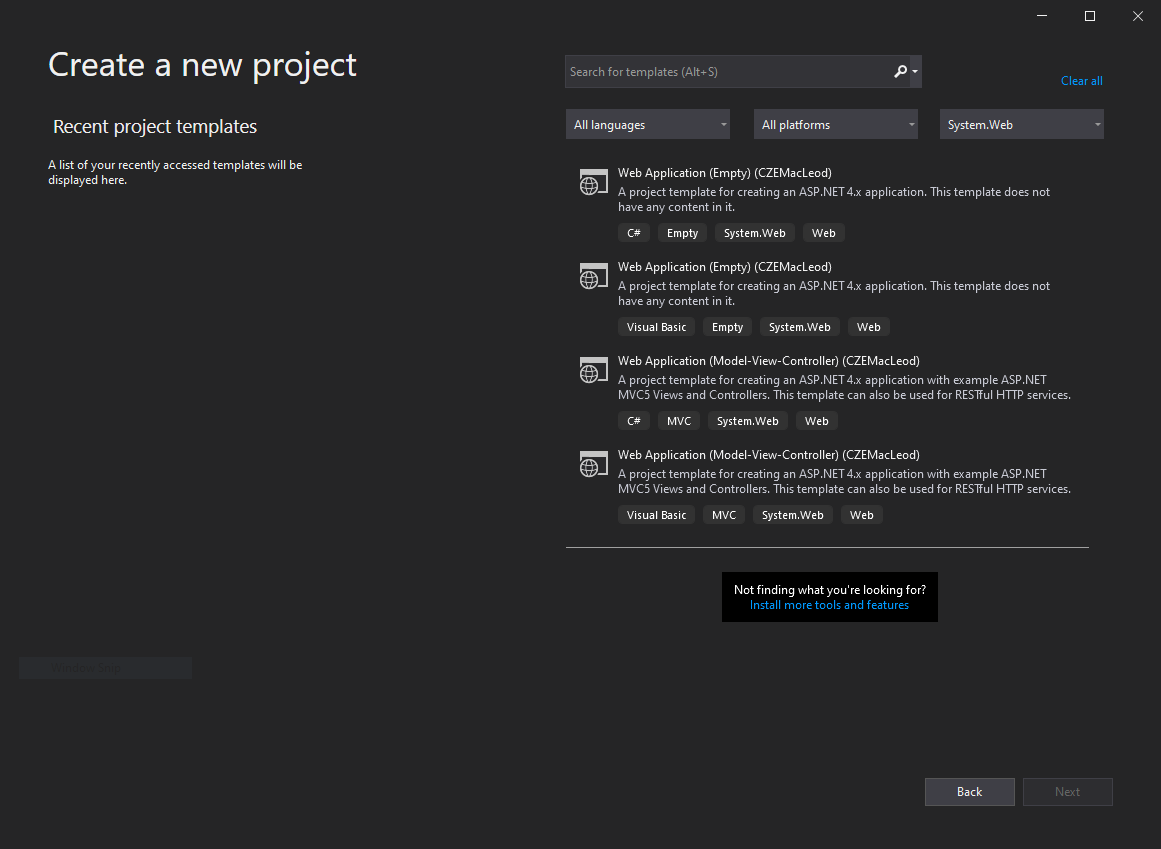Viewport: 1161px width, 849px height.
Task: Click the Visual Basic Model-View-Controller template icon
Action: [x=593, y=464]
